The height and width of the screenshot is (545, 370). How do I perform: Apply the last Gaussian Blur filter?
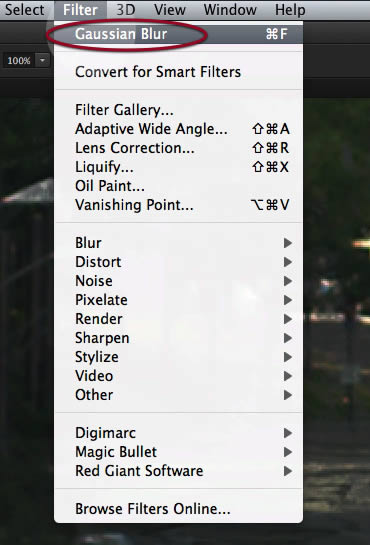pyautogui.click(x=179, y=34)
